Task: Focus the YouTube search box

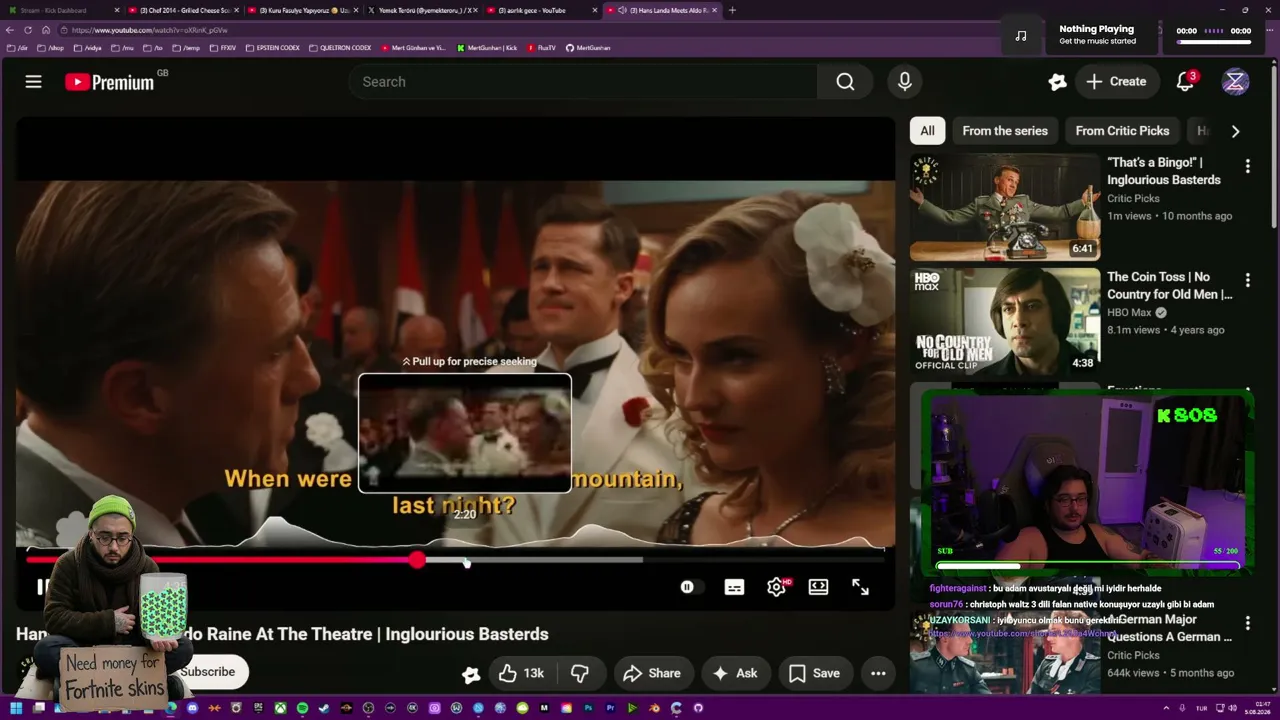Action: [x=583, y=82]
